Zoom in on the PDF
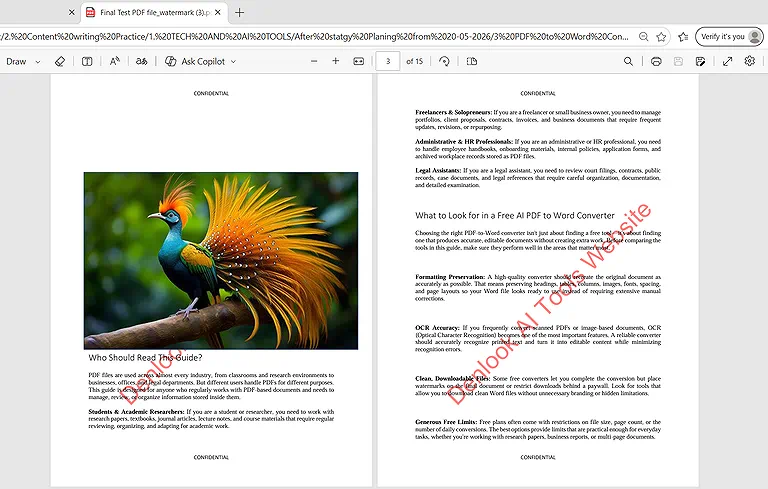Image resolution: width=768 pixels, height=489 pixels. click(x=336, y=61)
